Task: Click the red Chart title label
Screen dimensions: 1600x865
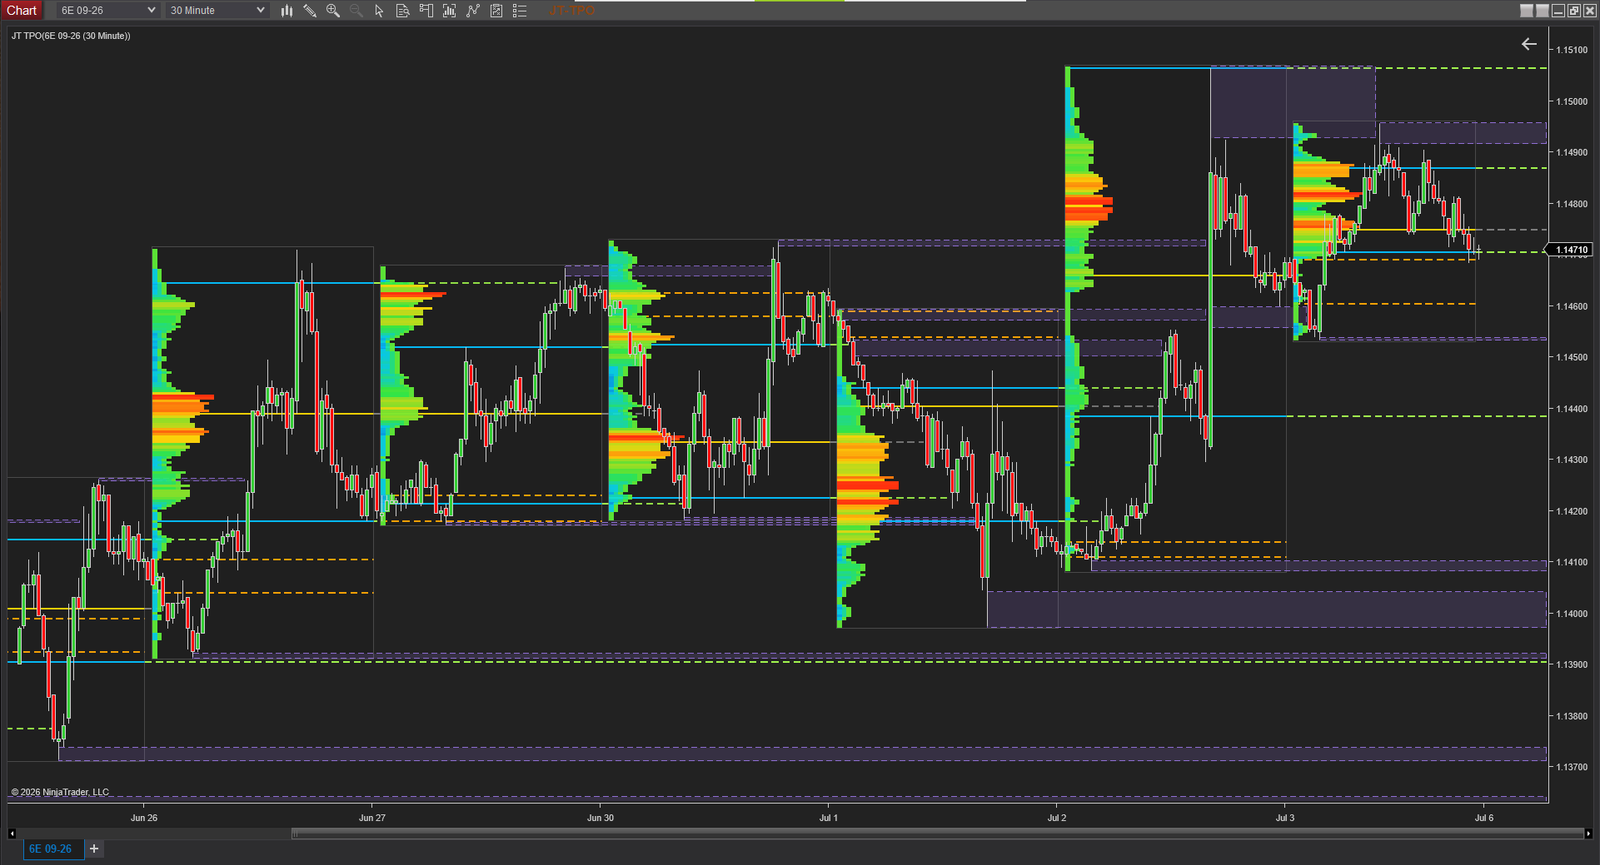Action: pyautogui.click(x=21, y=10)
